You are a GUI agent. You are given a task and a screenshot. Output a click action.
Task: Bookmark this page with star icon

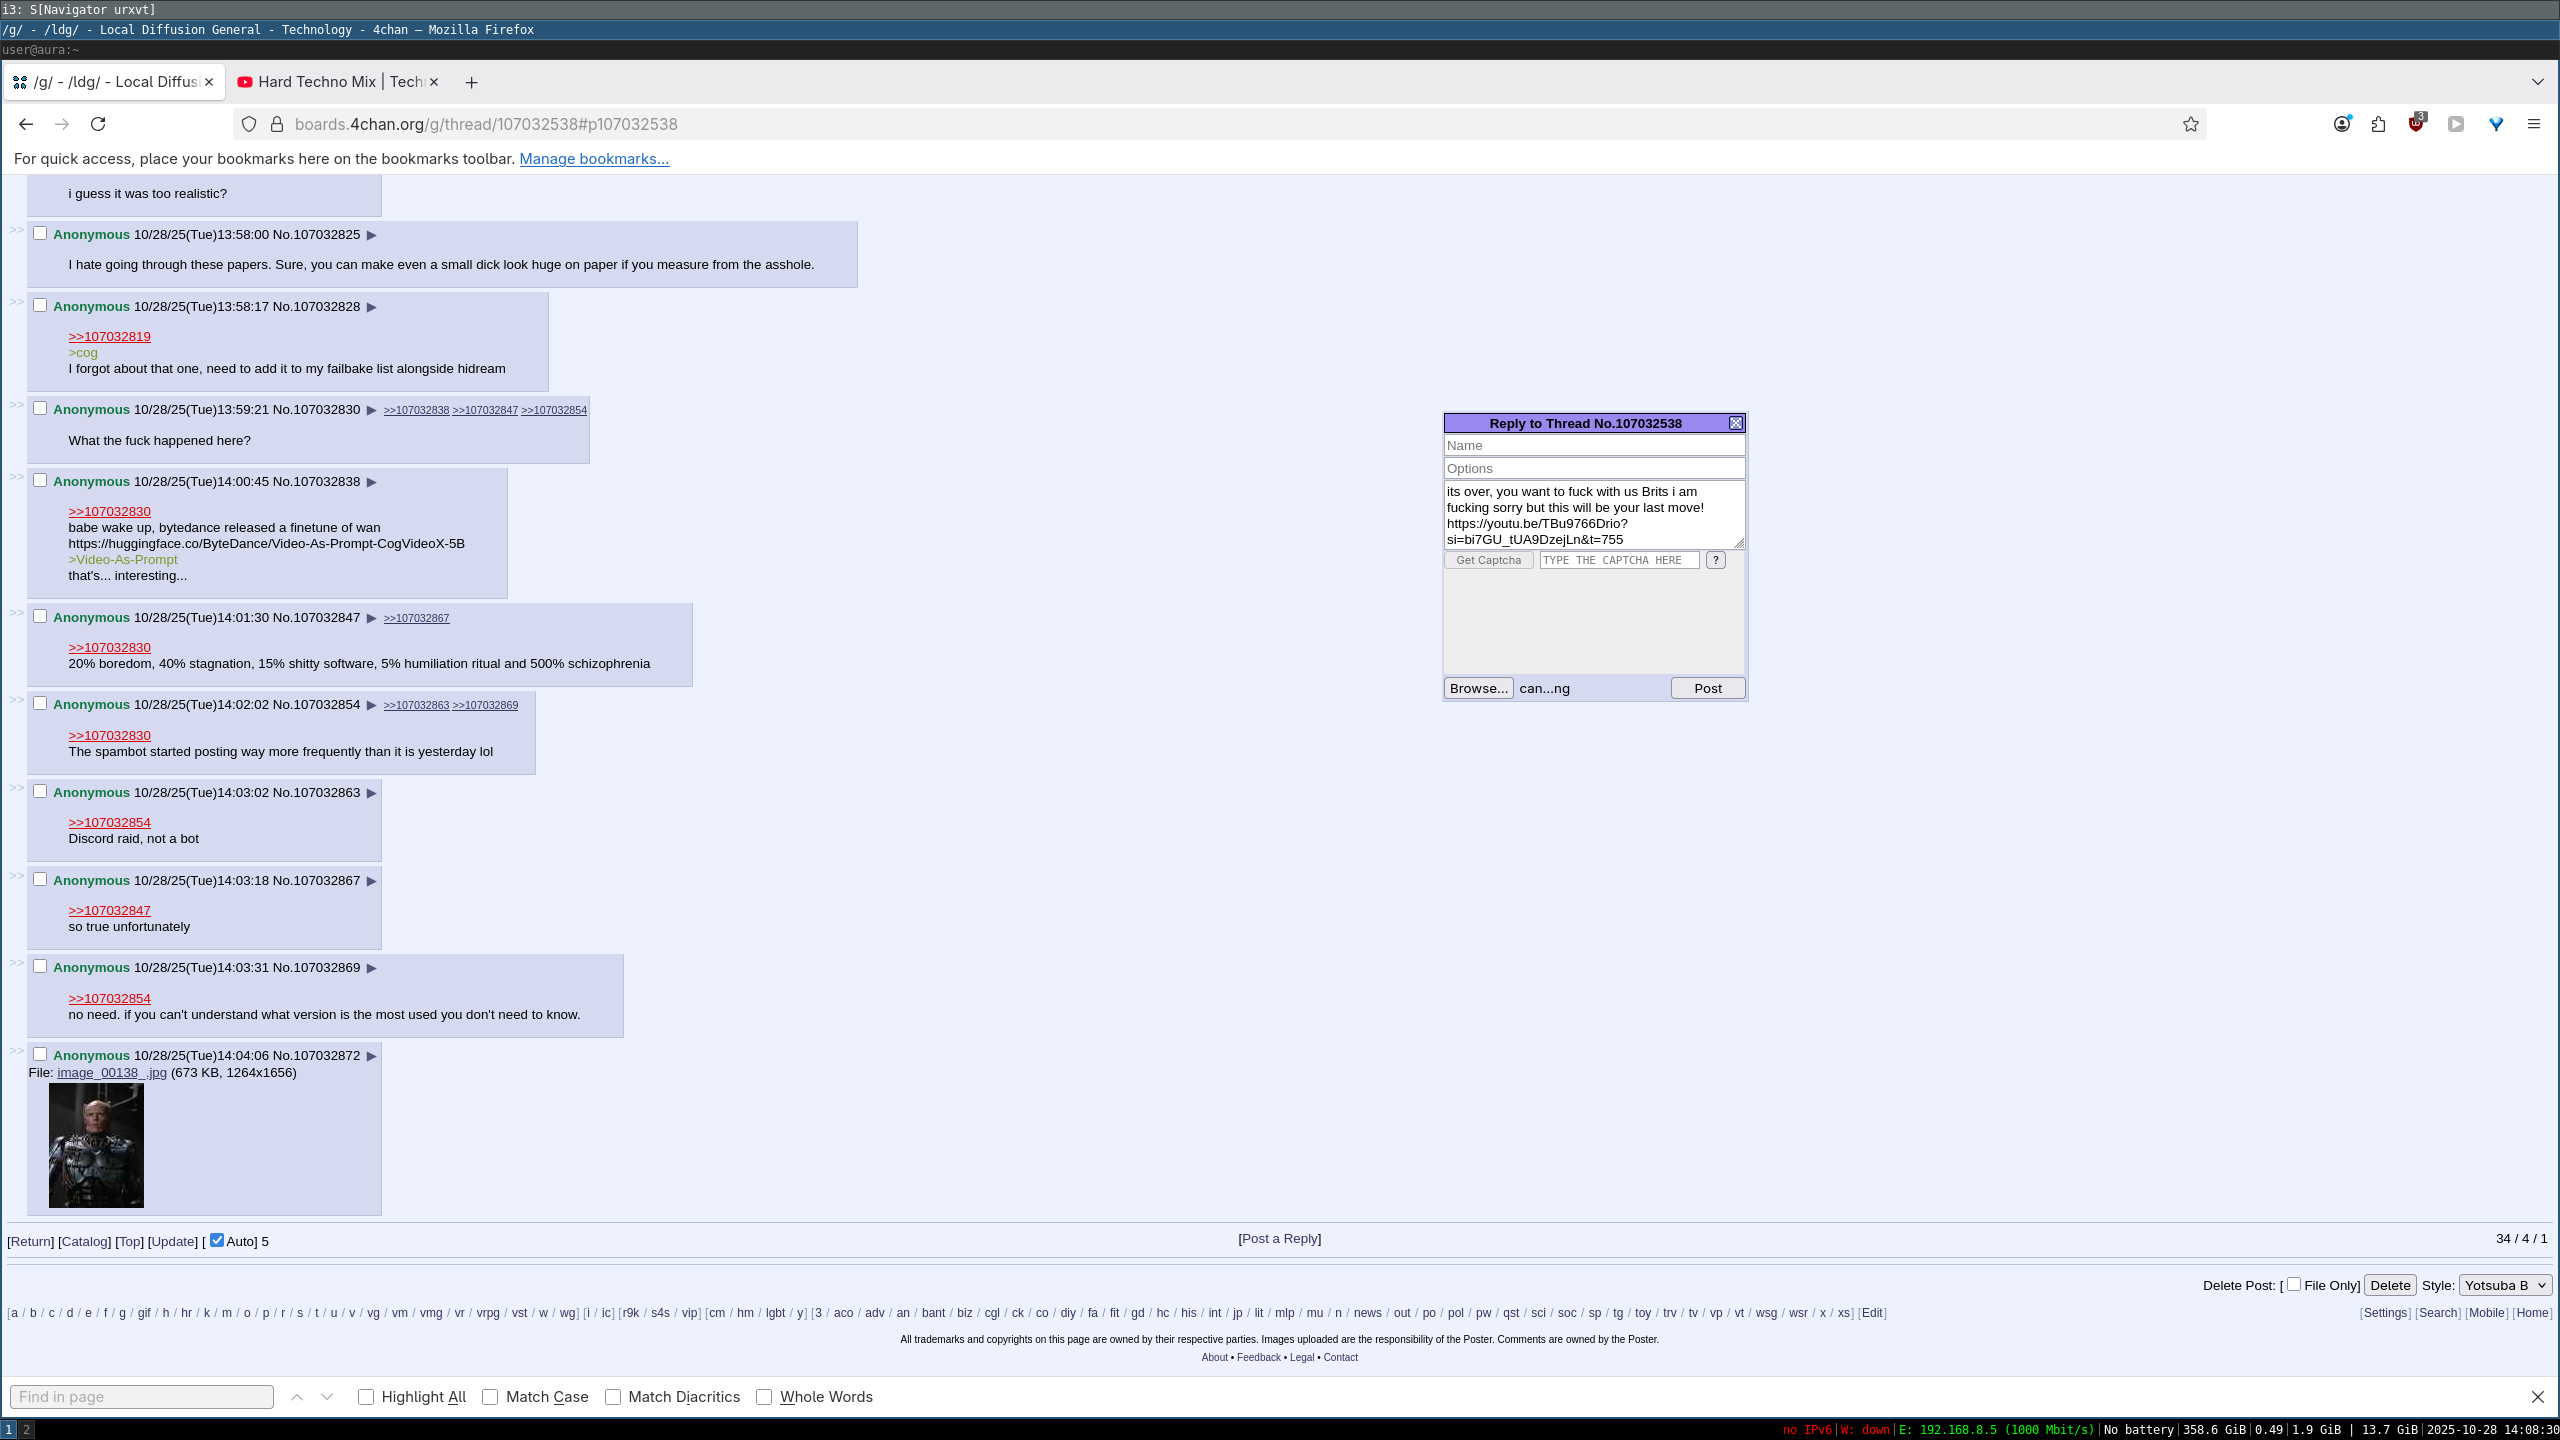click(x=2190, y=124)
